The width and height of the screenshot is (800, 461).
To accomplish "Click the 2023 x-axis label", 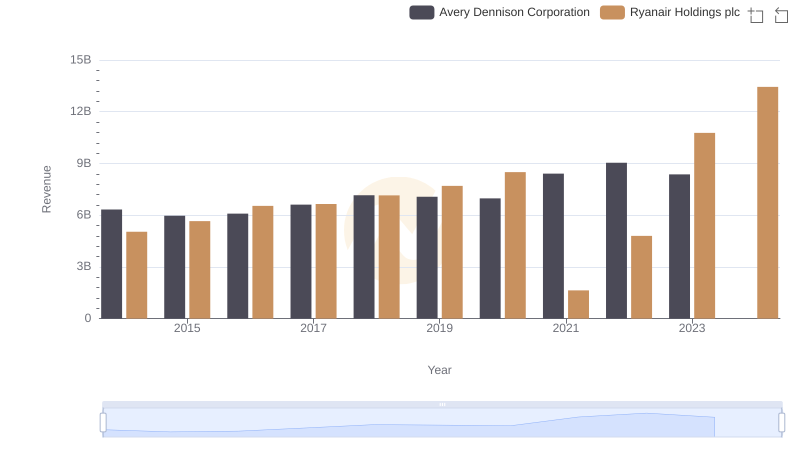I will pos(692,328).
